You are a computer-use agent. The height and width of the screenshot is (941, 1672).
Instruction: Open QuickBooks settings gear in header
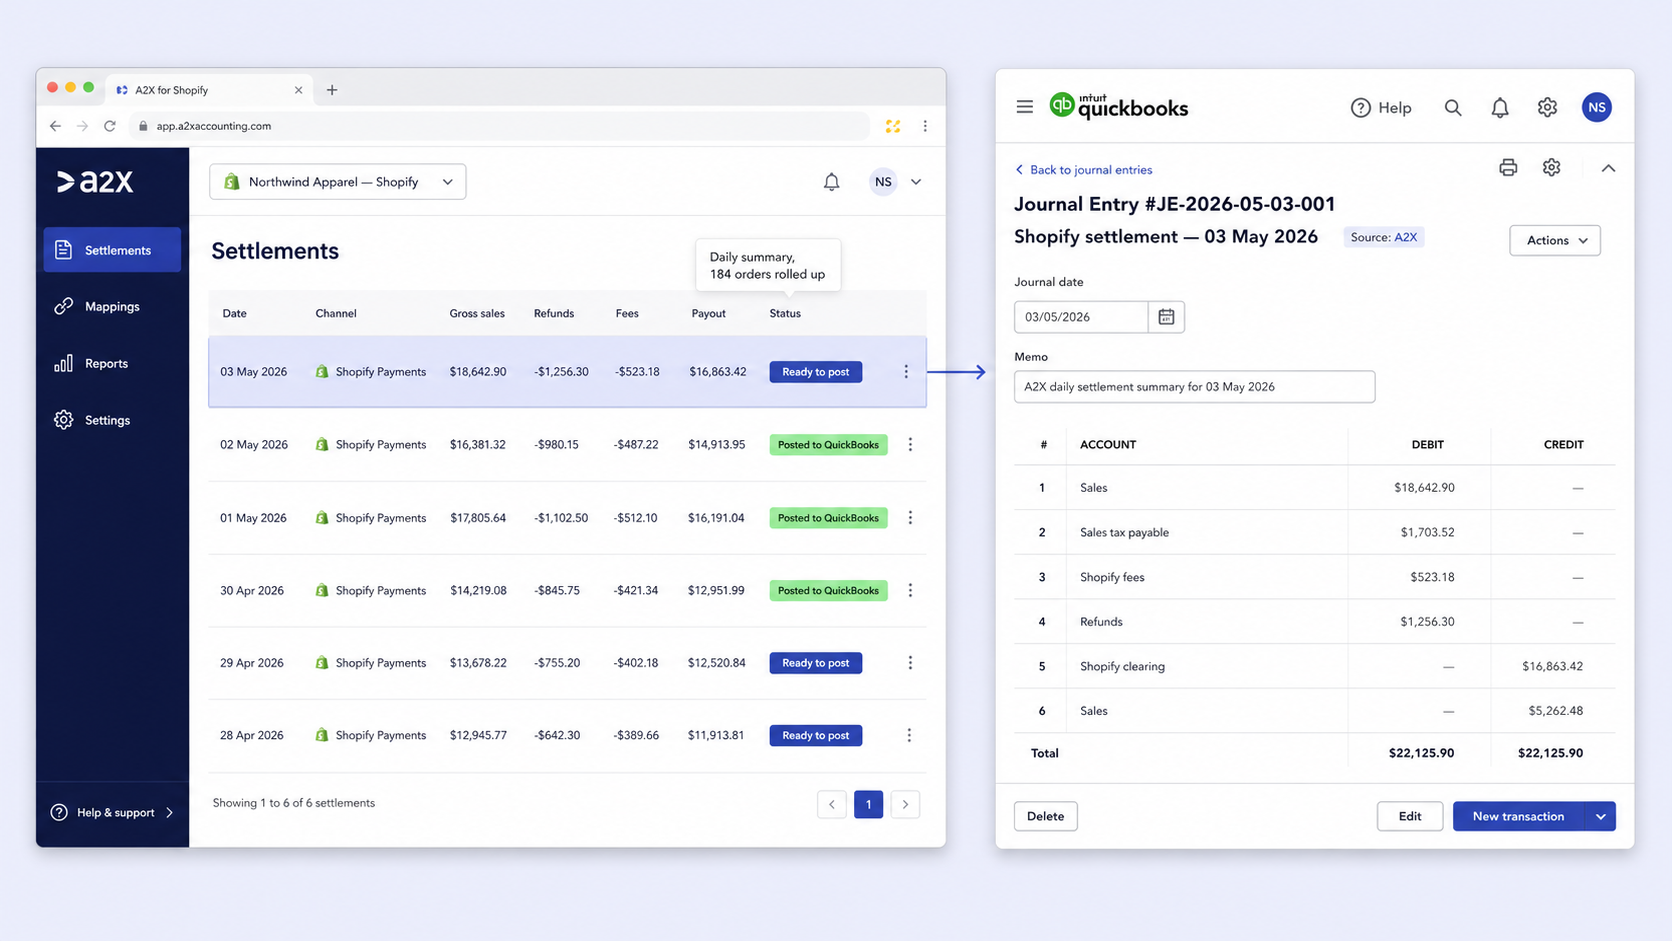coord(1547,107)
